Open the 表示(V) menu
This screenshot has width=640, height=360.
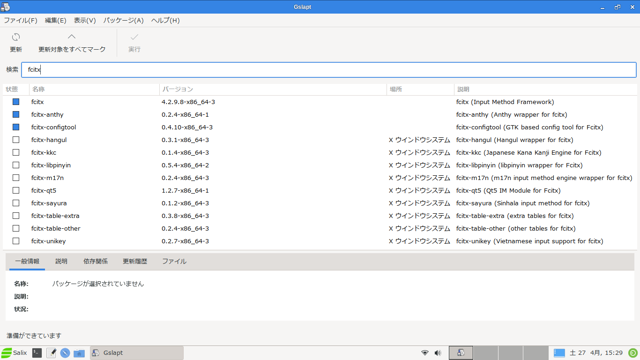click(x=85, y=20)
